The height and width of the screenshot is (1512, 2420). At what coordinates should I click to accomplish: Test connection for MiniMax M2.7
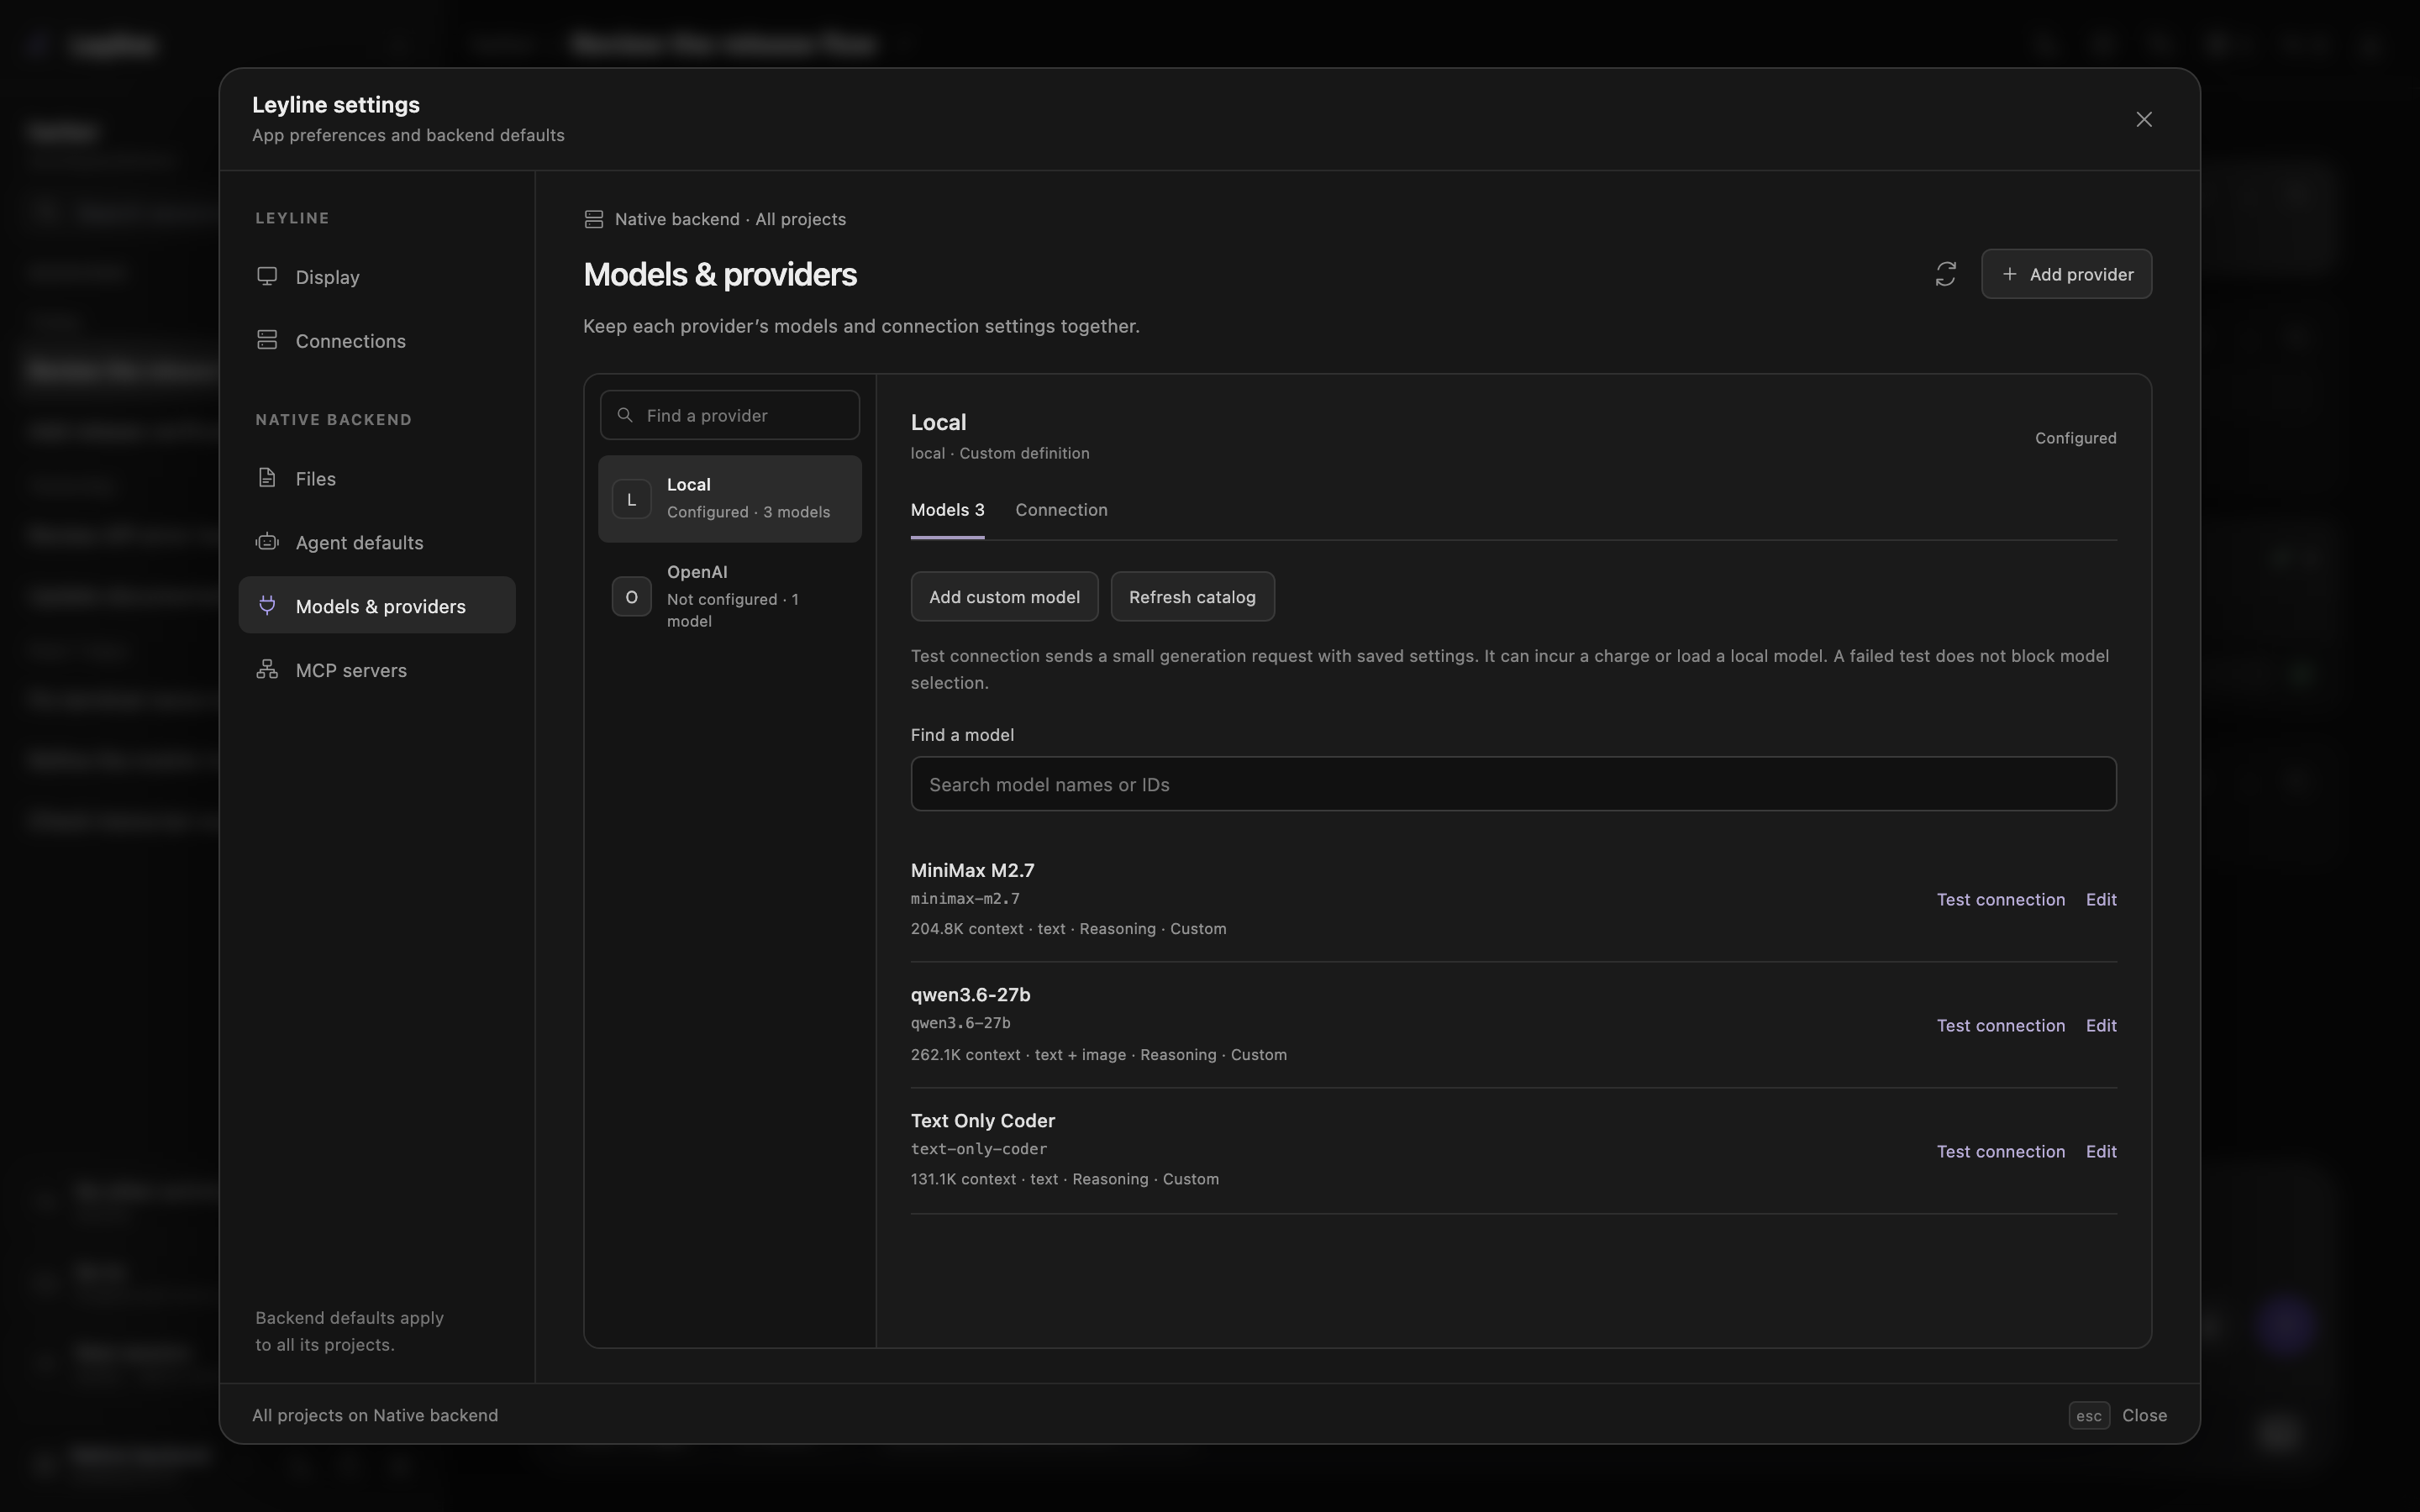click(x=2000, y=899)
